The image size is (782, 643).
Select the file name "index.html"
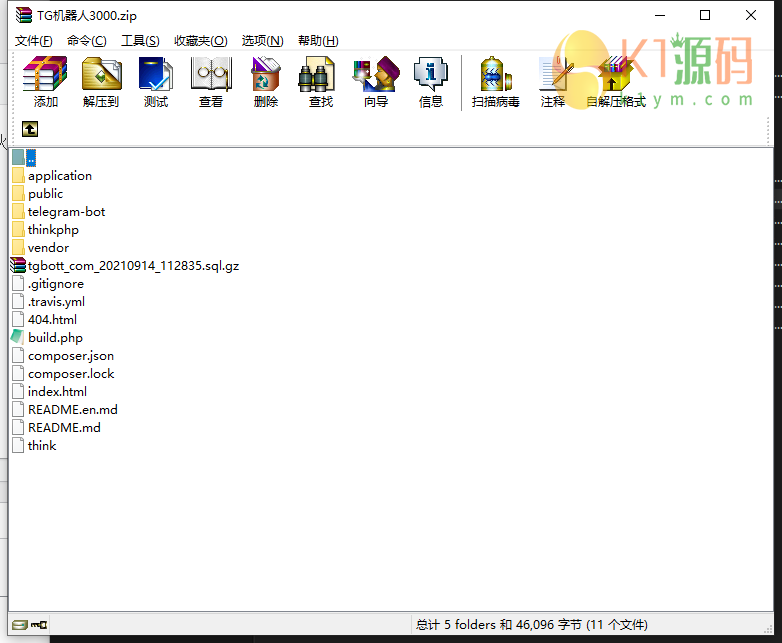(x=57, y=392)
